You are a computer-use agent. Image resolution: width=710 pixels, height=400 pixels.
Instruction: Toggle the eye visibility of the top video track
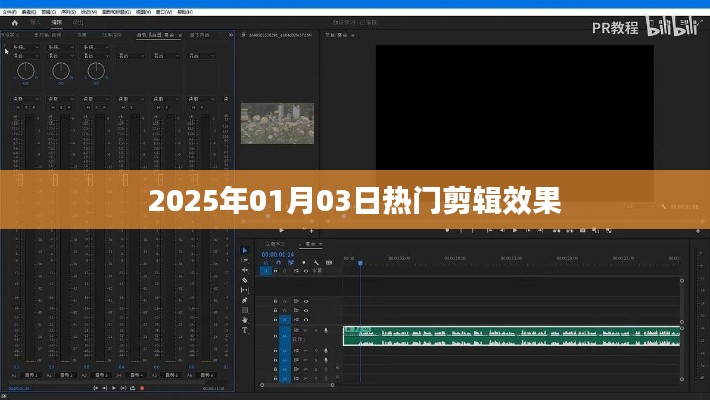(x=305, y=301)
